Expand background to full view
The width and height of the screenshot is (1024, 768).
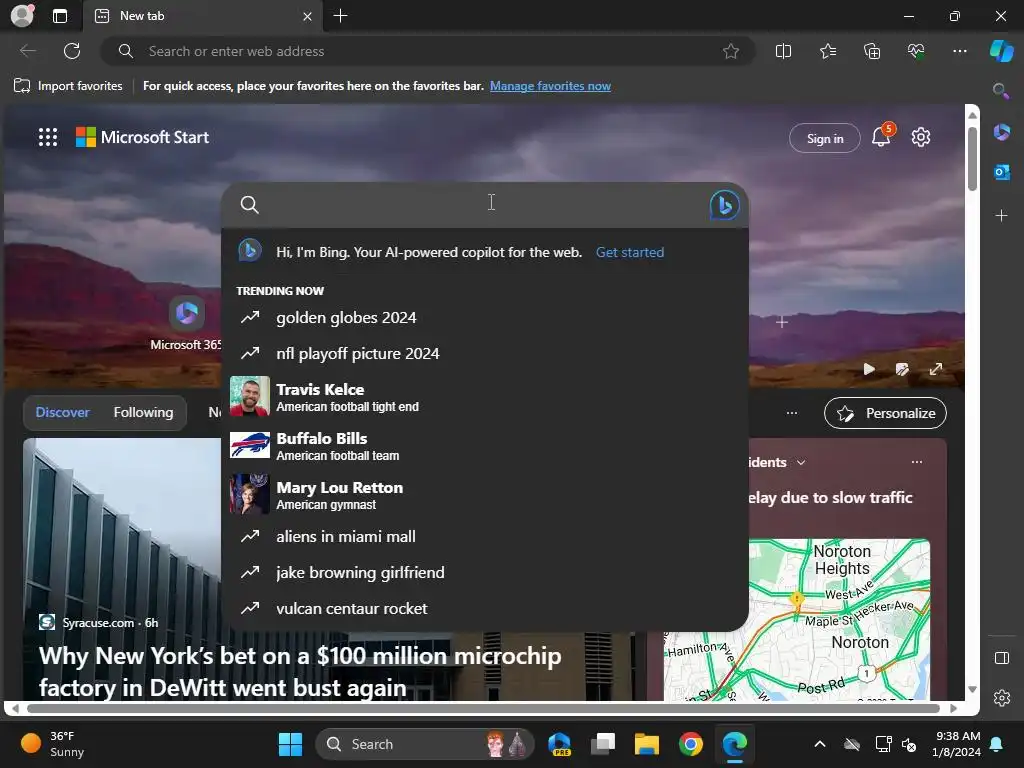click(x=936, y=369)
